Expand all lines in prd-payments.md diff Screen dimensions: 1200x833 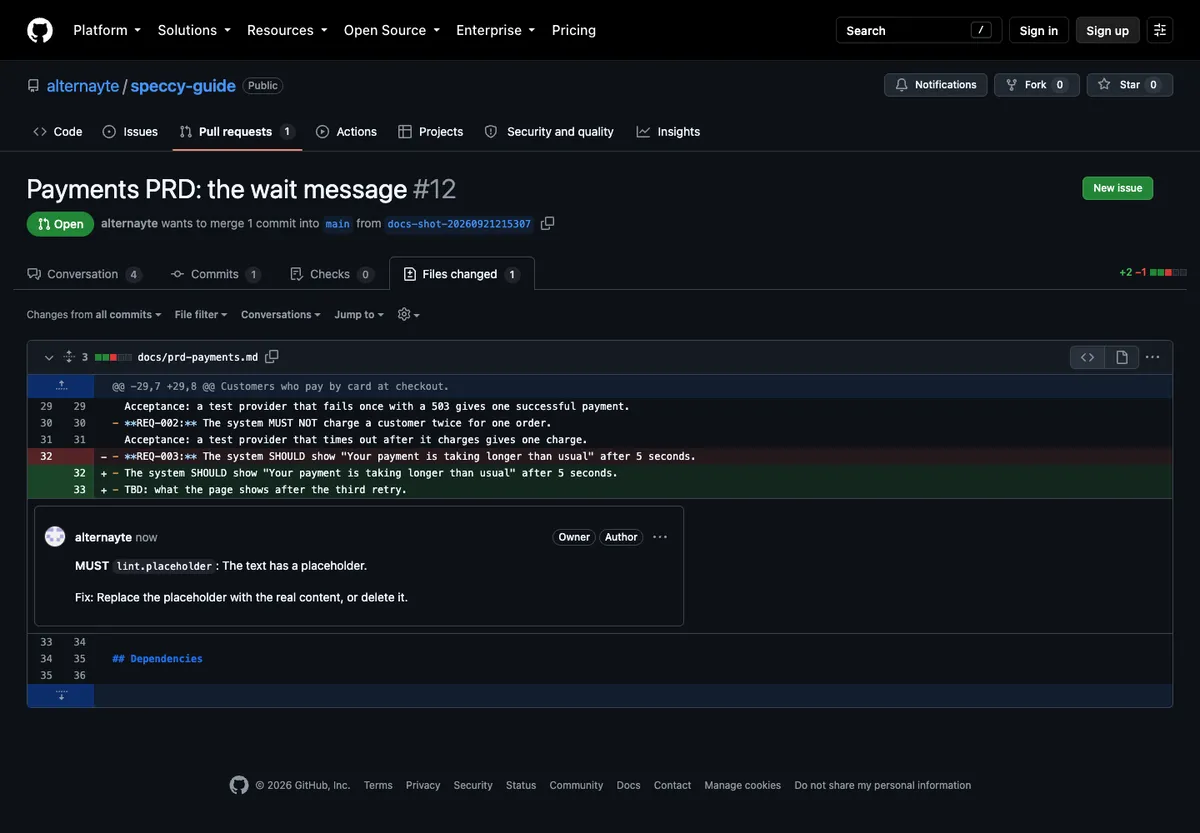click(69, 357)
